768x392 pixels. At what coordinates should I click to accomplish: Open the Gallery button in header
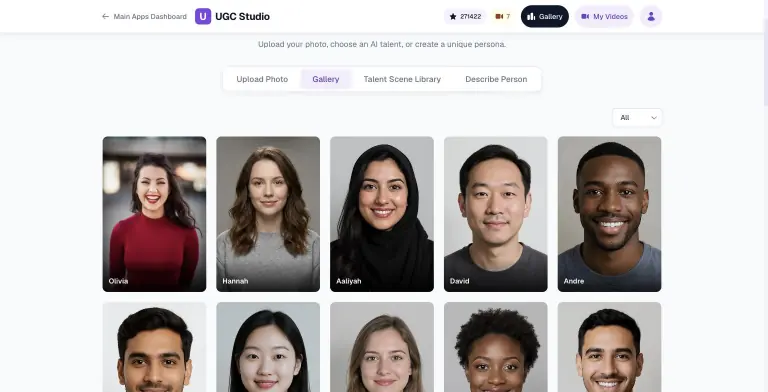click(545, 16)
